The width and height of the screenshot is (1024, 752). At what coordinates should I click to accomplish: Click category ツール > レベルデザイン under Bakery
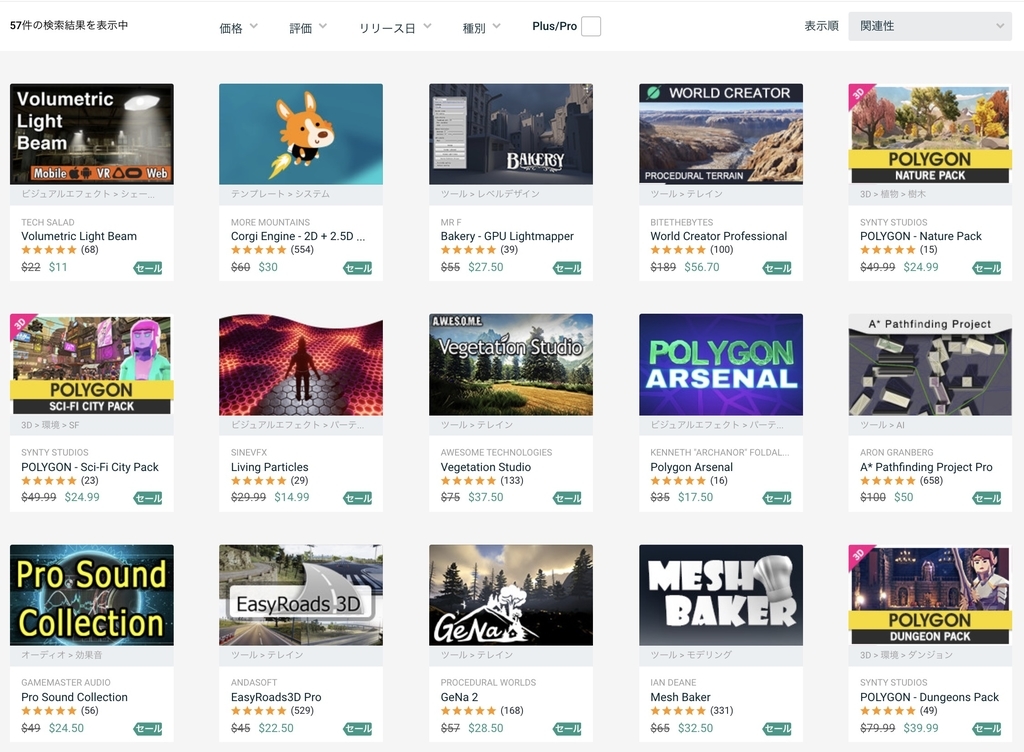490,194
